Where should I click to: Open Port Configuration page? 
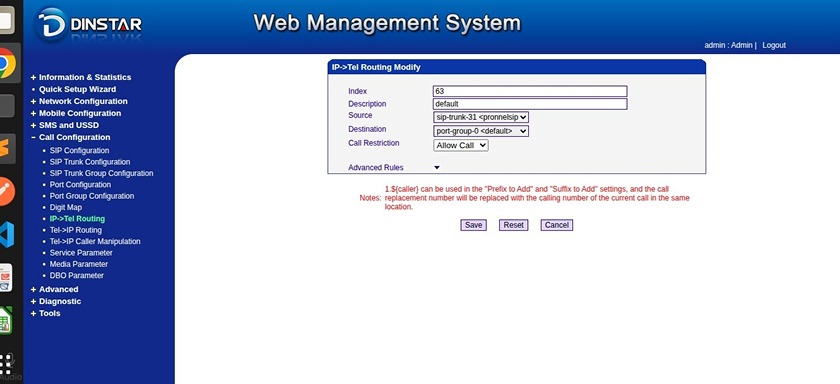click(80, 185)
